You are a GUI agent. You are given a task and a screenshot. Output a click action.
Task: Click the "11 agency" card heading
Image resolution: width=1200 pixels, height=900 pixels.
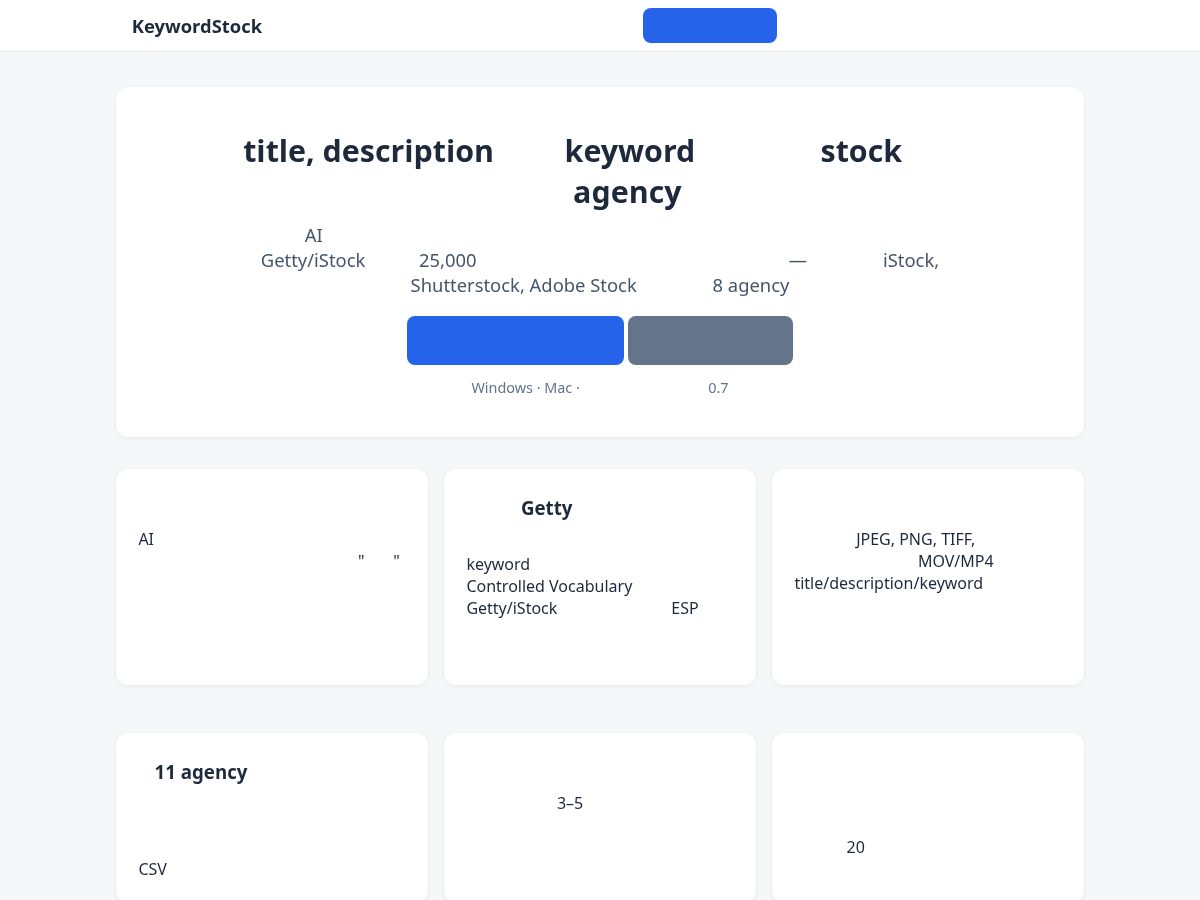pyautogui.click(x=201, y=772)
